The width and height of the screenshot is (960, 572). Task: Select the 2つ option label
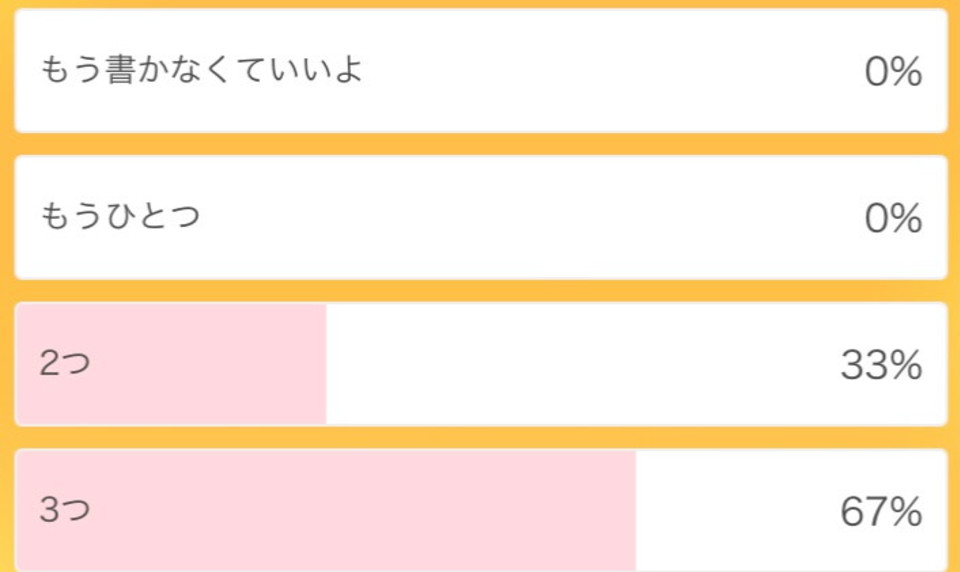(65, 363)
